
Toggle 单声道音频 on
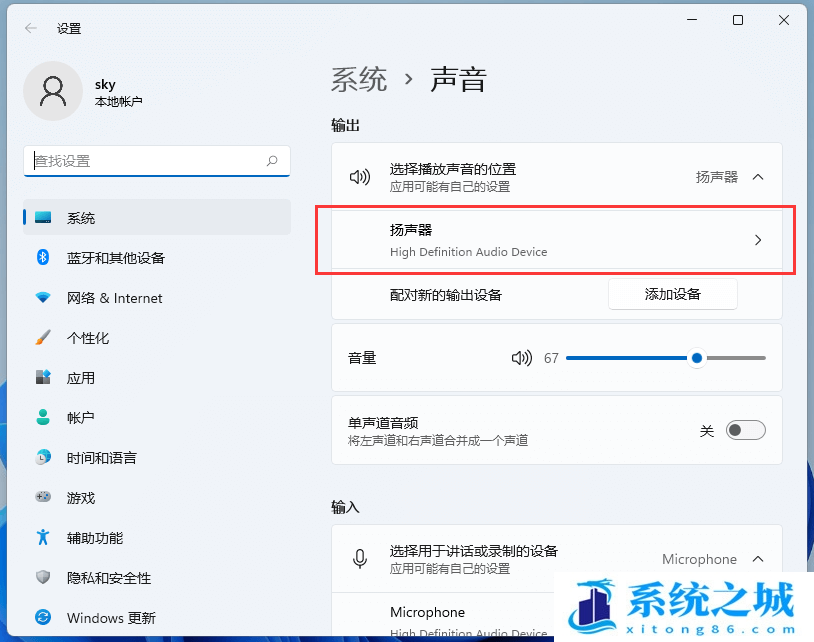[745, 429]
